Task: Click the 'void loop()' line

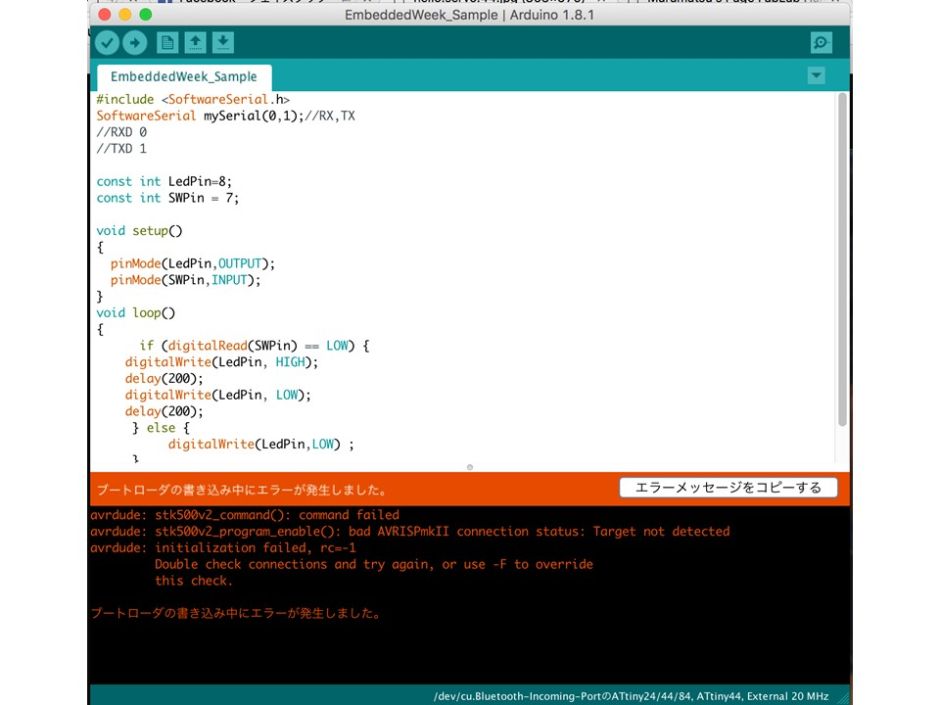Action: tap(135, 313)
